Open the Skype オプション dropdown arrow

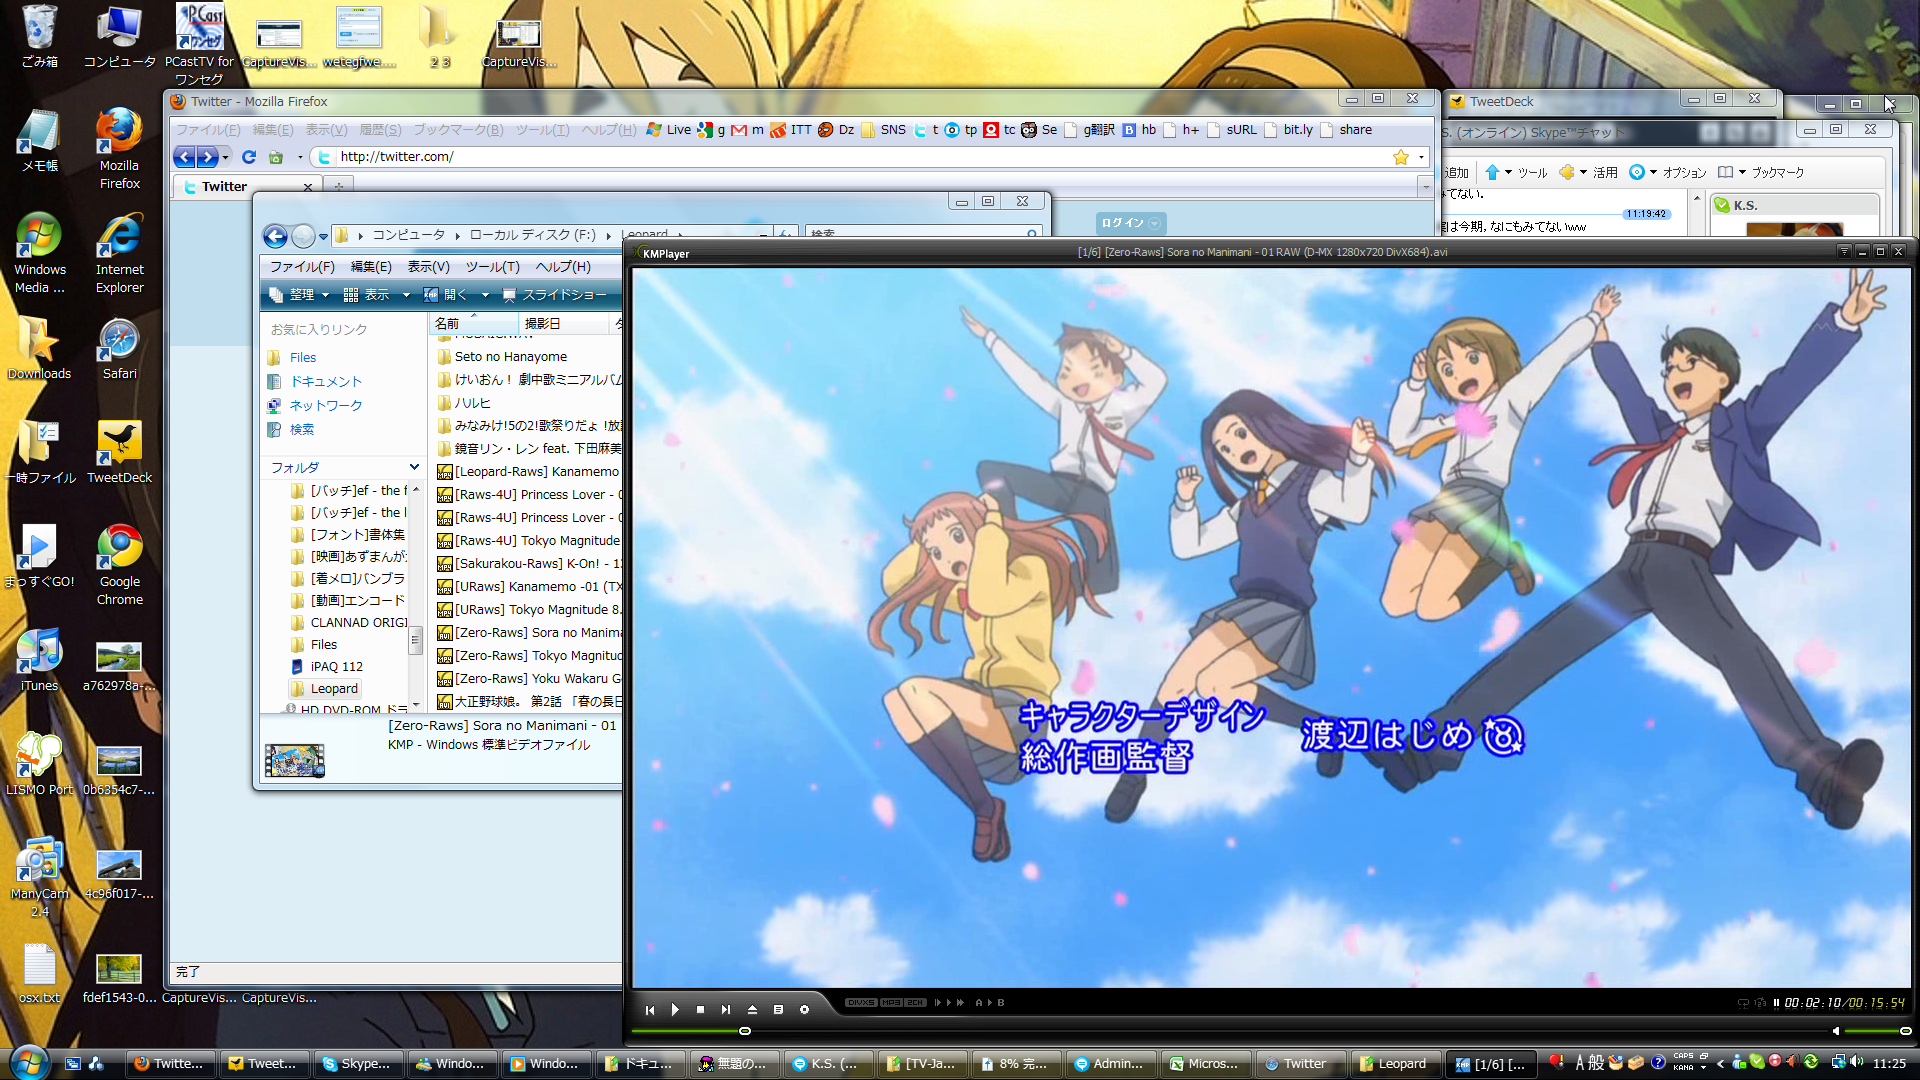1653,172
